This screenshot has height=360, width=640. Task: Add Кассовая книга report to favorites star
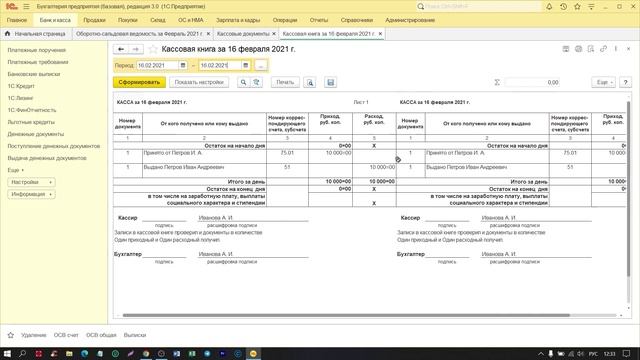pos(153,49)
